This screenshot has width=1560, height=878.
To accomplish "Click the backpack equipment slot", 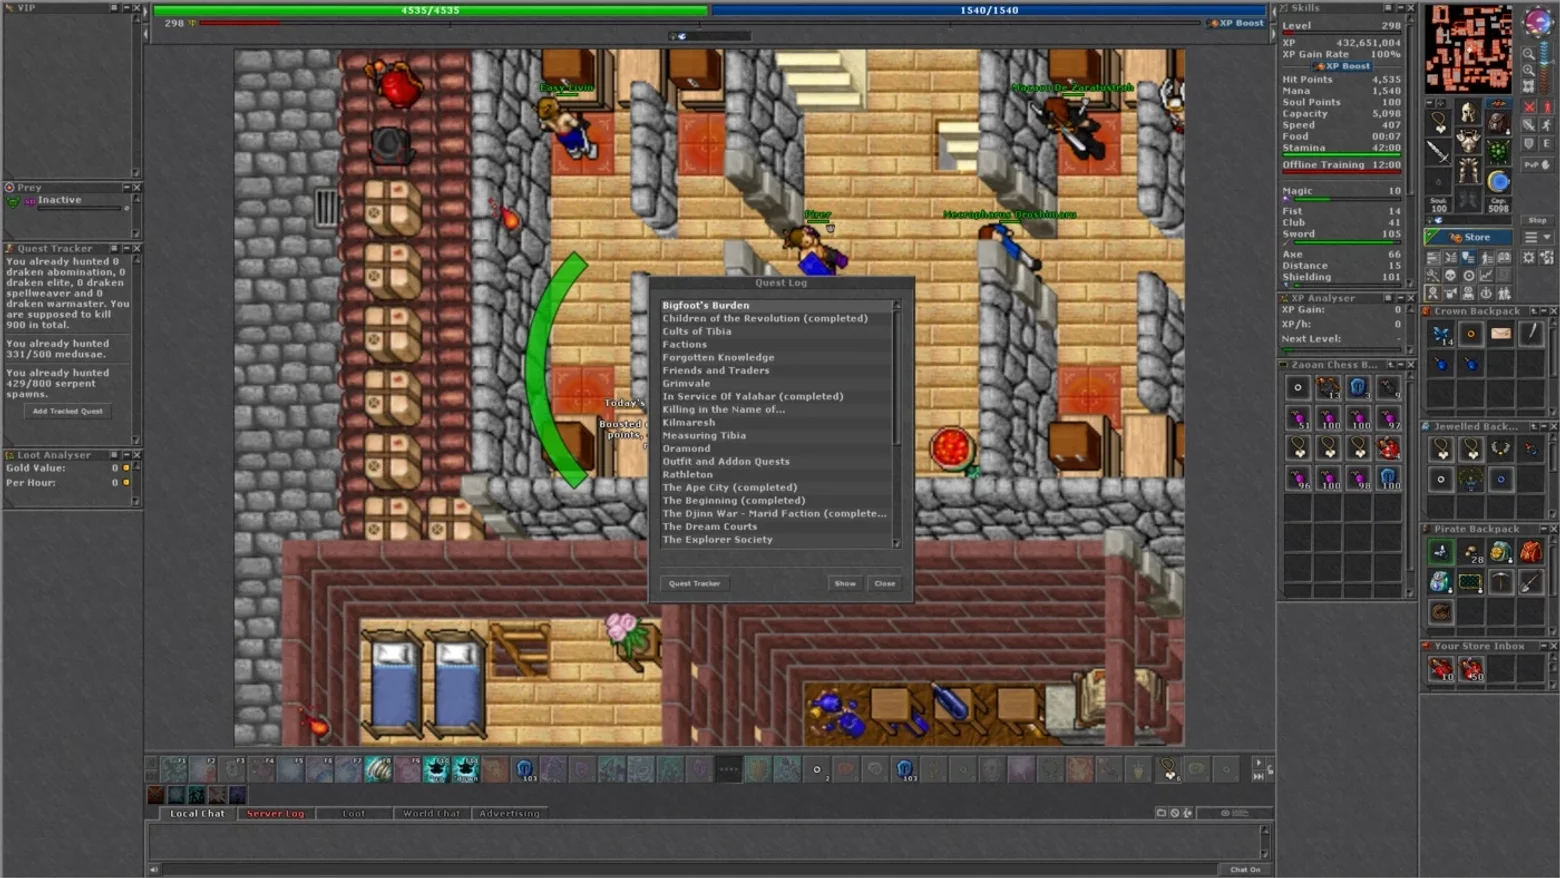I will (1498, 122).
